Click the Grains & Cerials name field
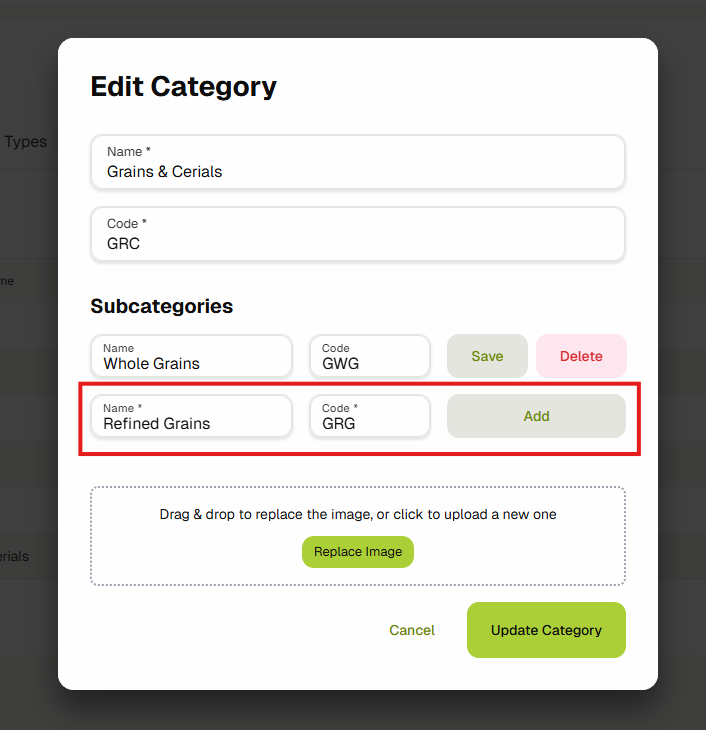706x730 pixels. [357, 171]
